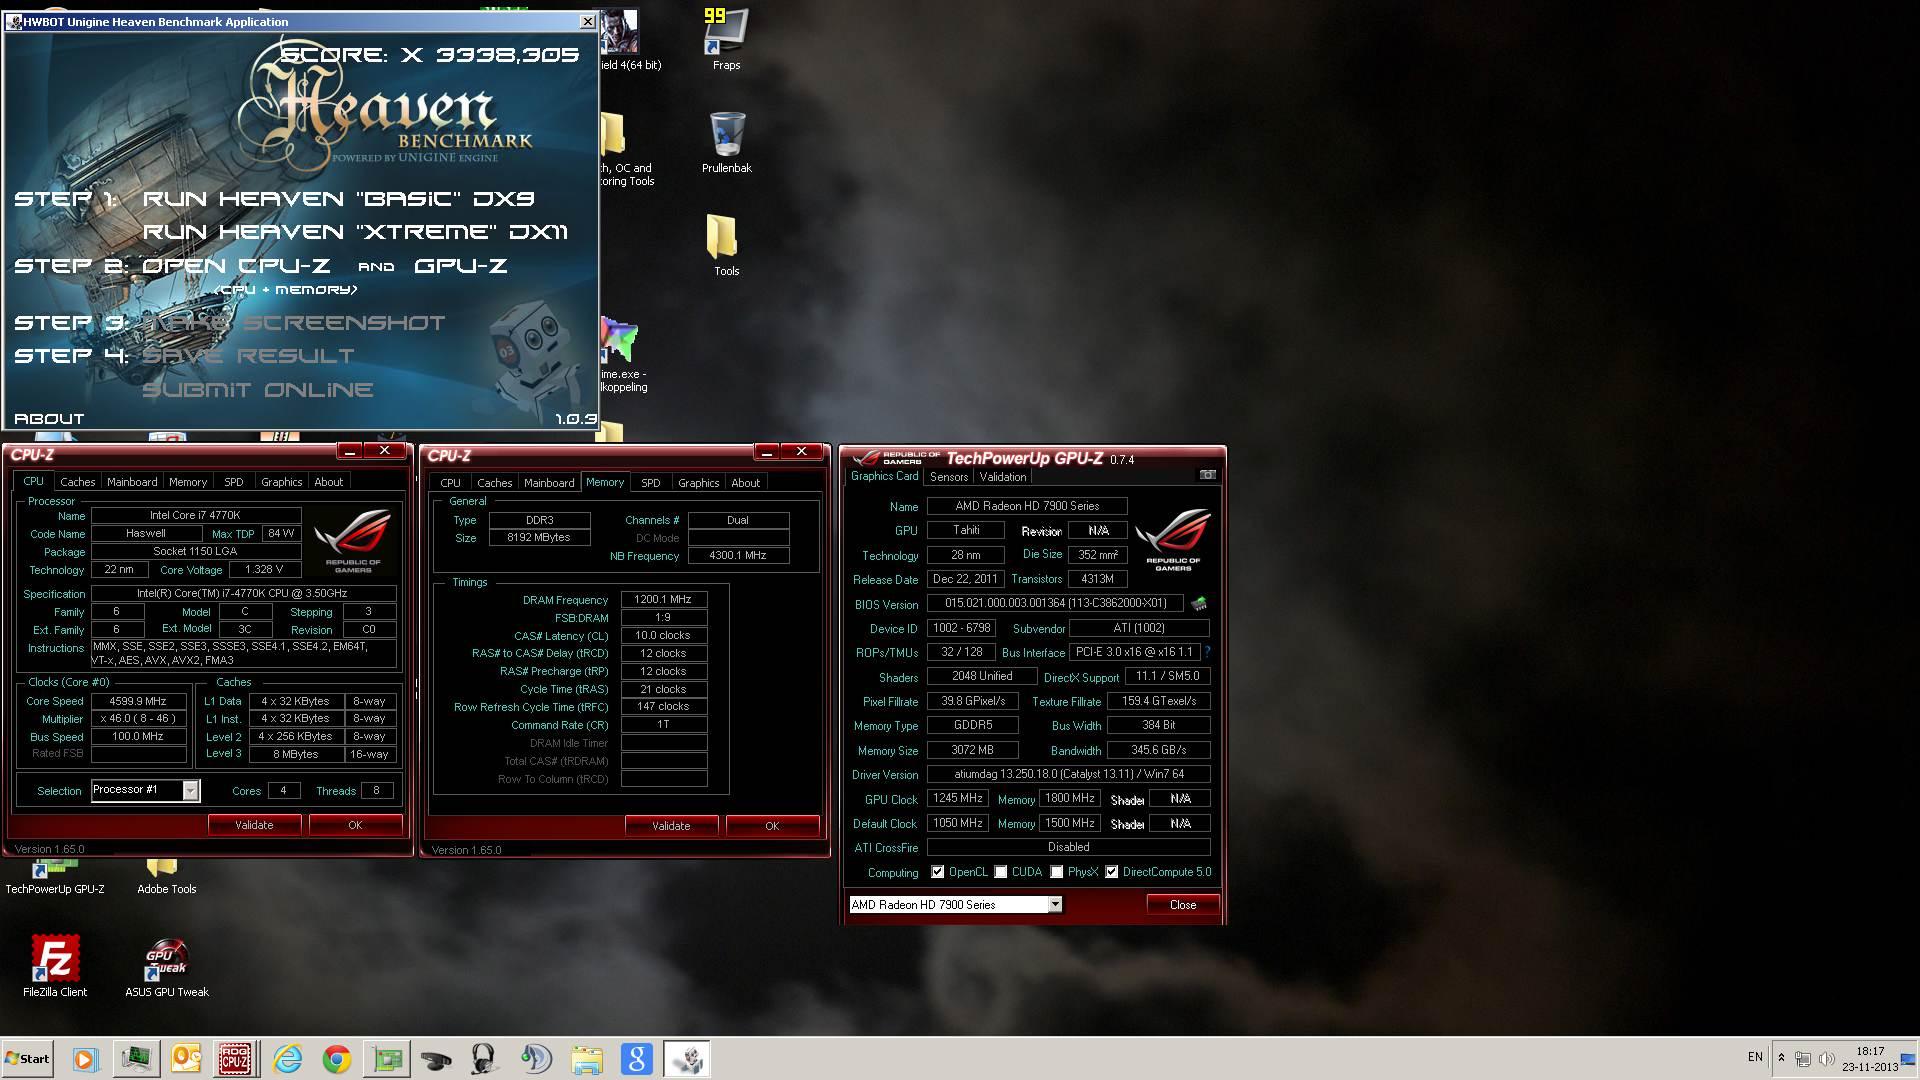Click About in HWBOT Heaven window
Image resolution: width=1920 pixels, height=1080 pixels.
point(49,419)
